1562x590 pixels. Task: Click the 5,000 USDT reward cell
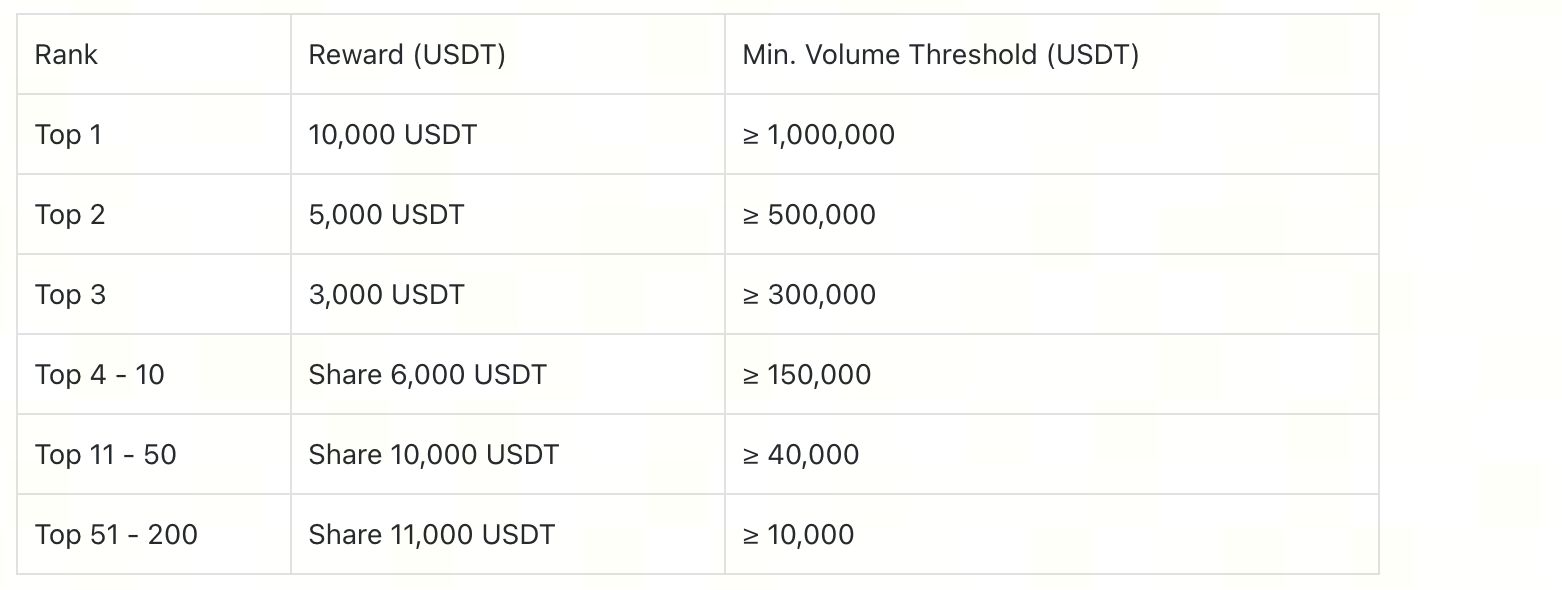(x=386, y=215)
